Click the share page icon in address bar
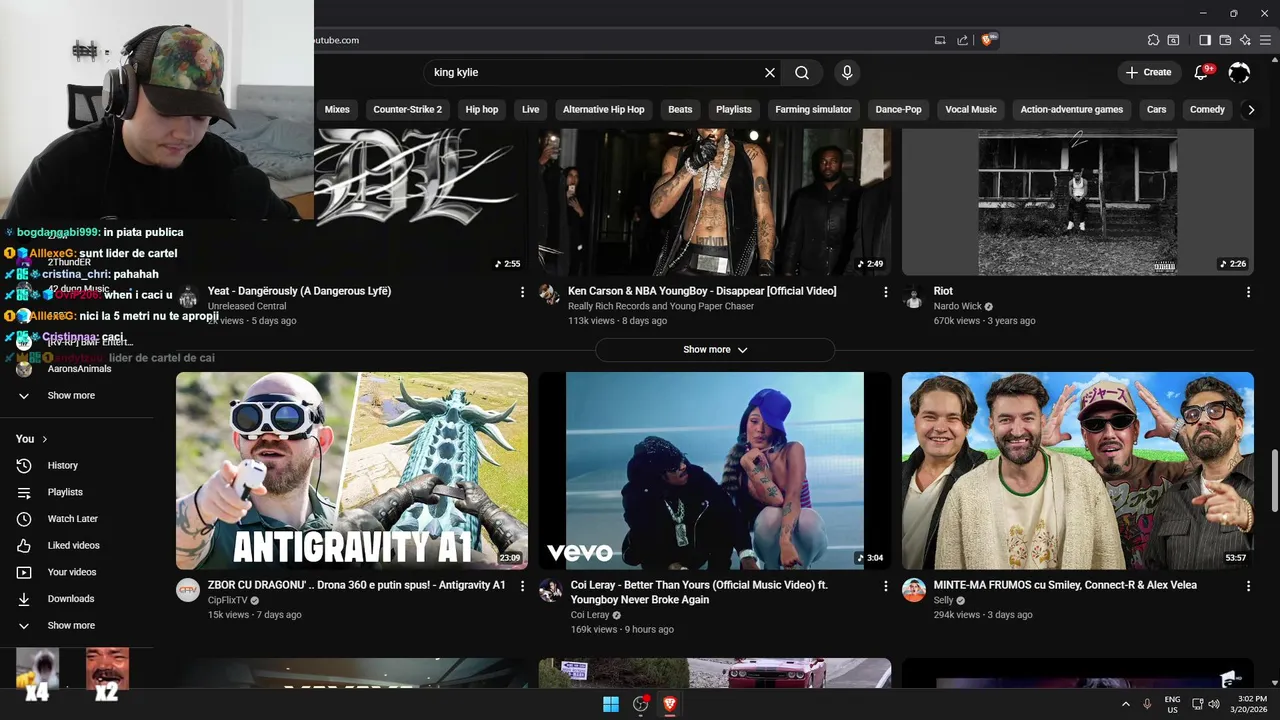This screenshot has width=1280, height=720. point(962,40)
